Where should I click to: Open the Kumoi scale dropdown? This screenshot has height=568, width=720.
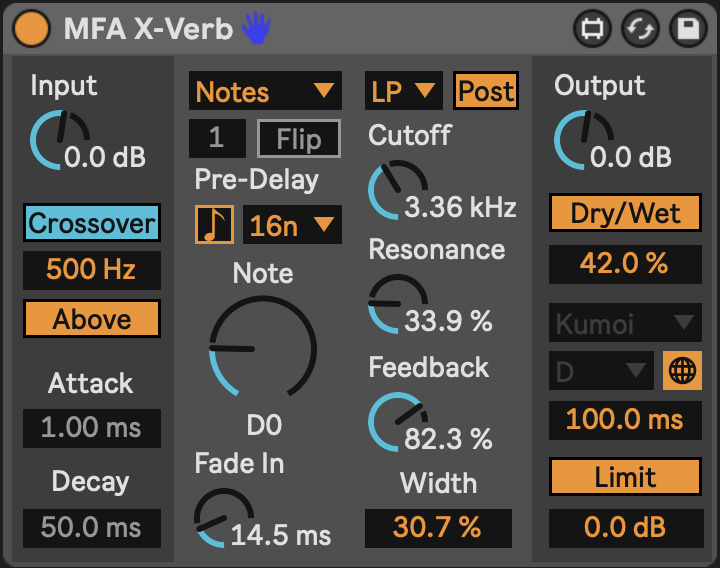point(625,322)
